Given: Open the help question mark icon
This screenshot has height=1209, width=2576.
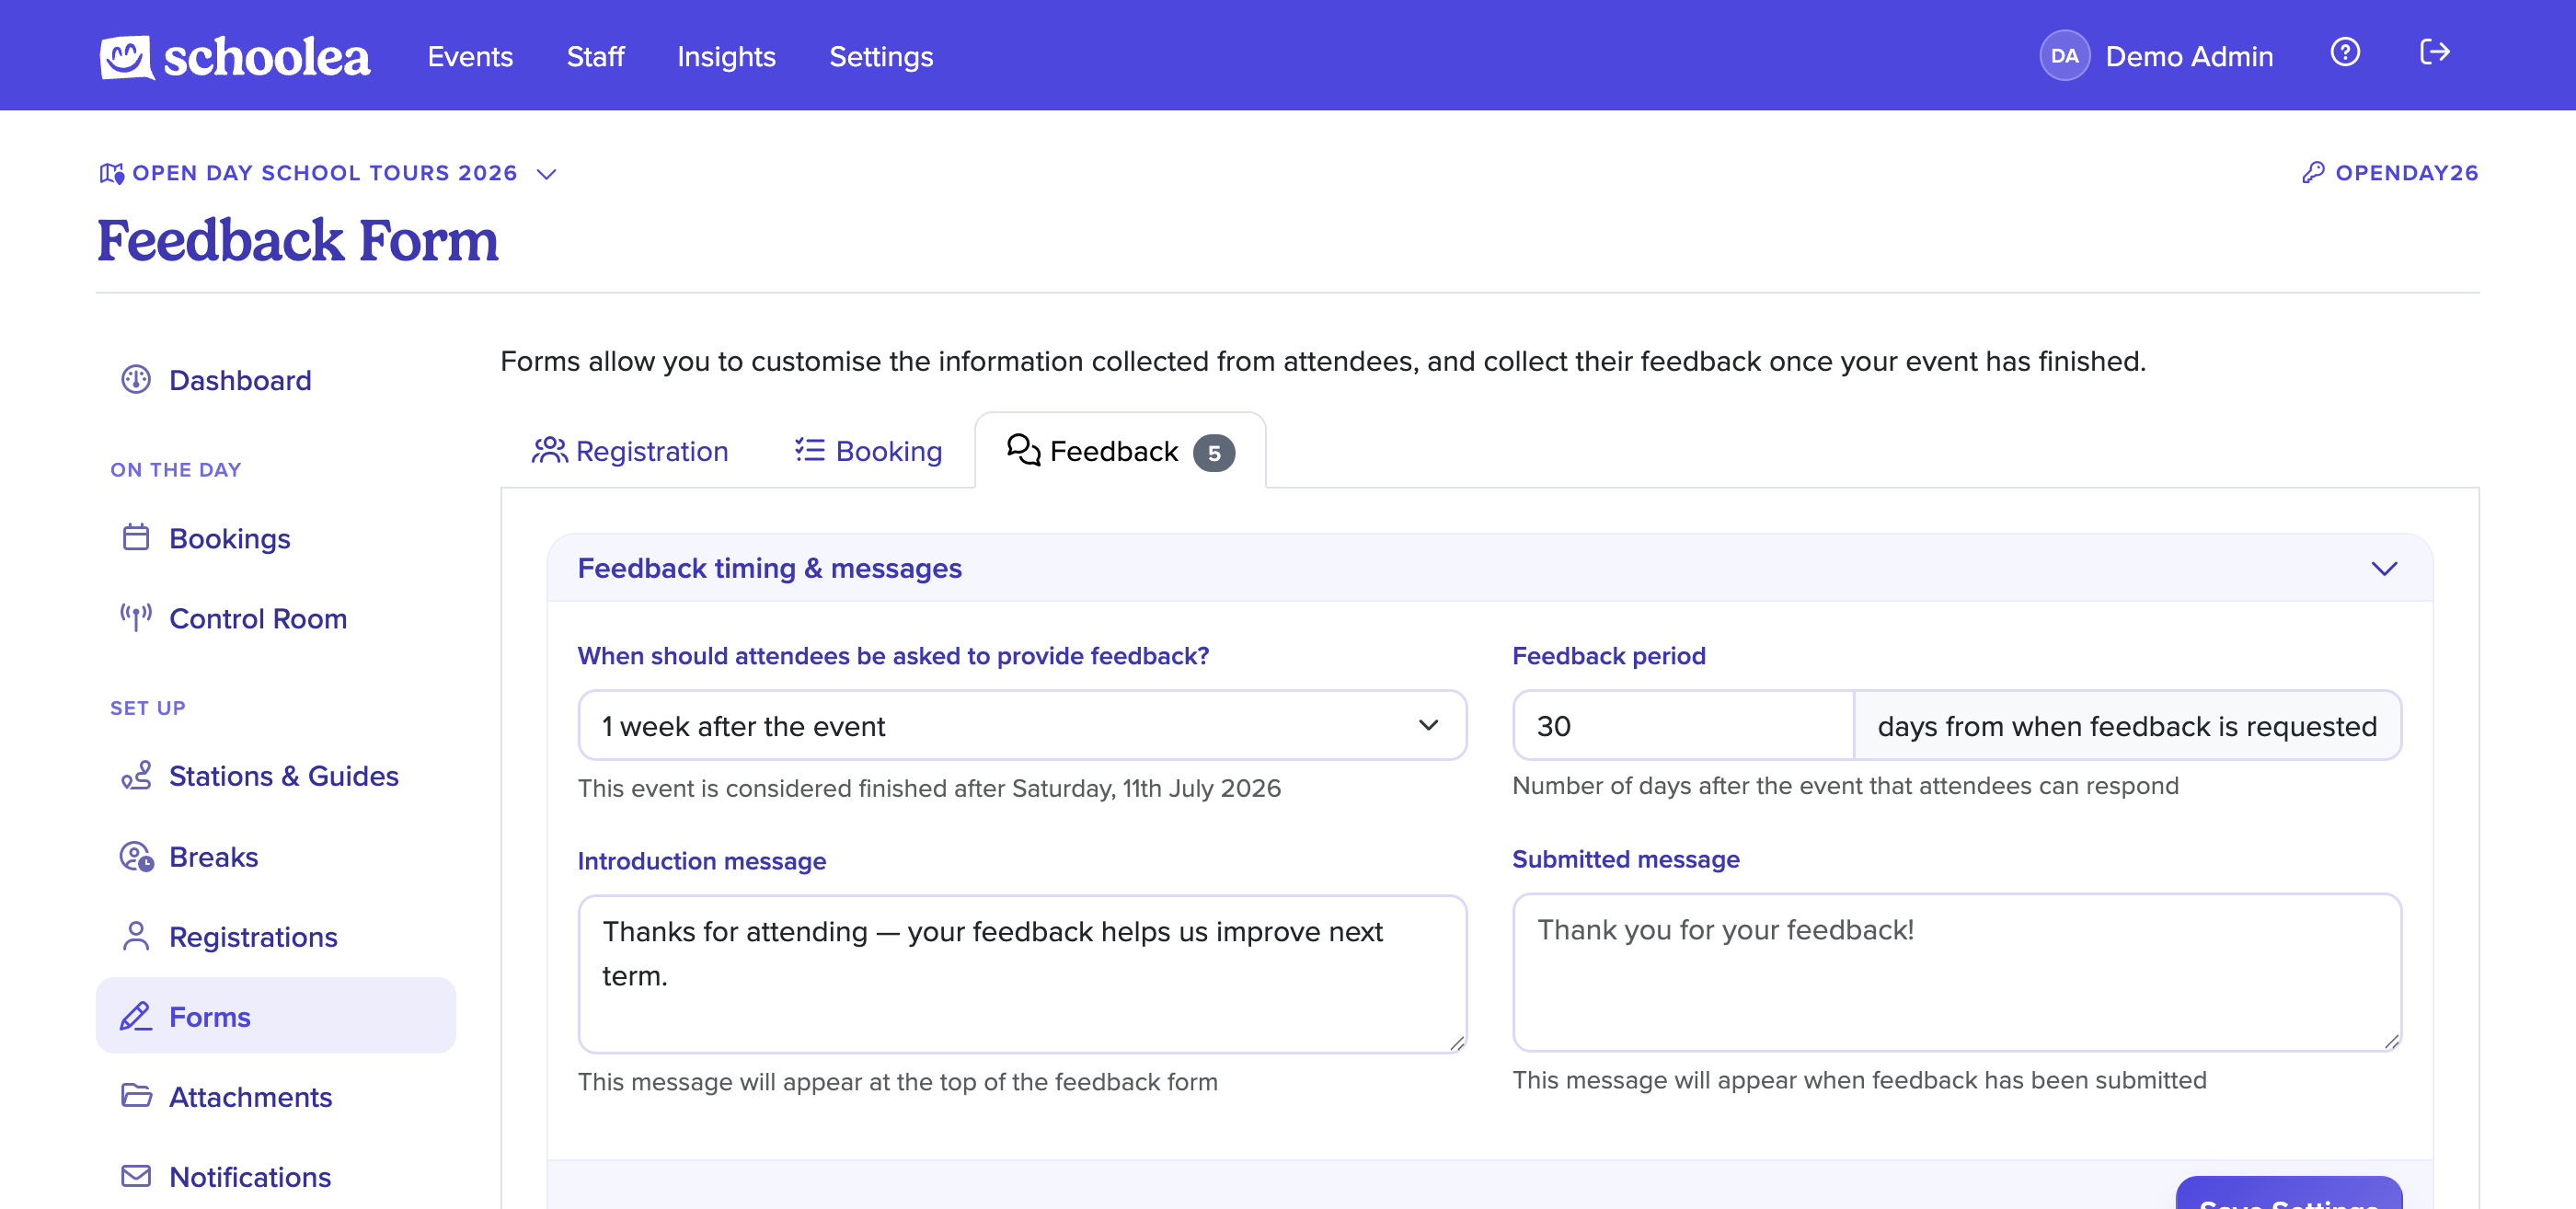Looking at the screenshot, I should point(2344,52).
